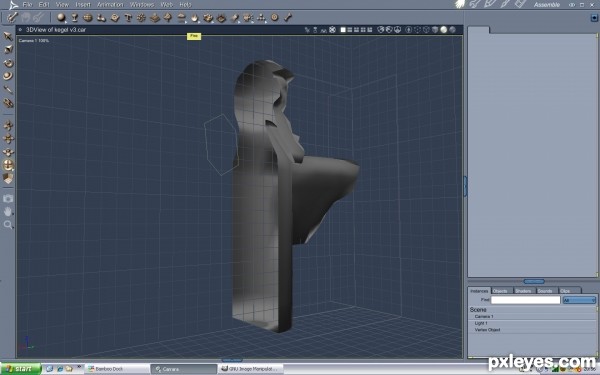Viewport: 600px width, 375px height.
Task: Expand the Sphere primitive flyout arrow
Action: 66,21
